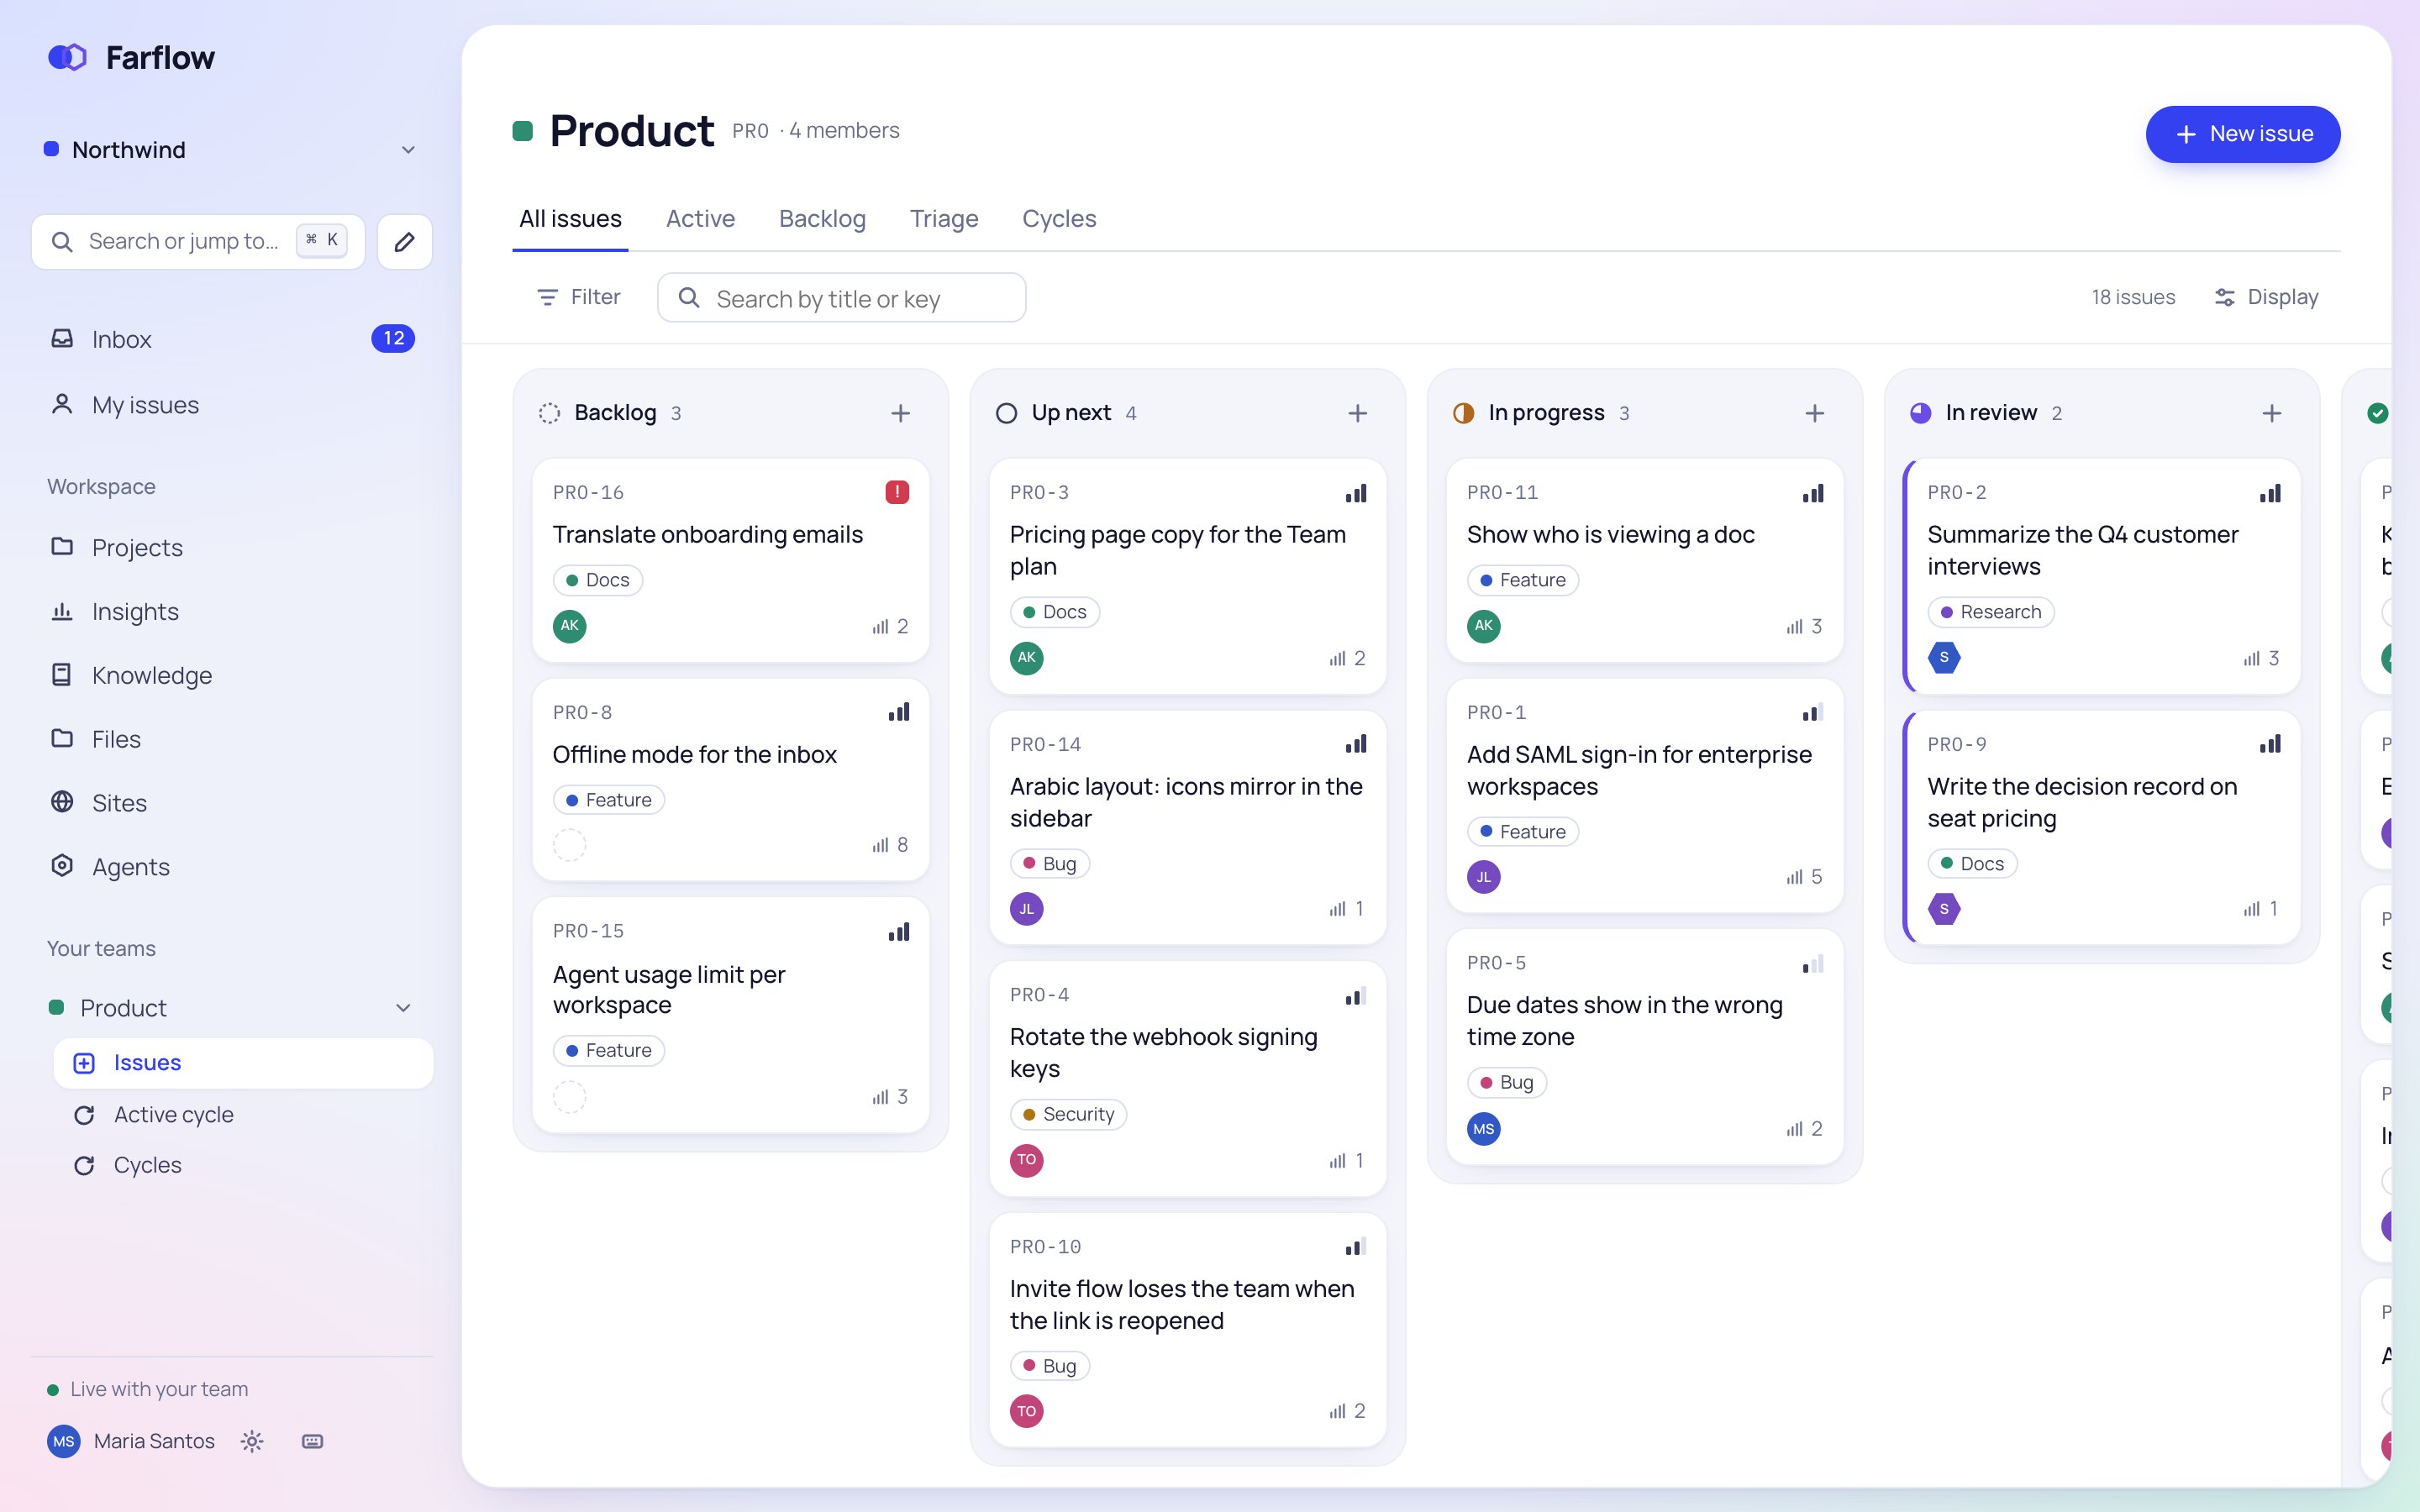Open the Filter menu
The width and height of the screenshot is (2420, 1512).
[579, 297]
